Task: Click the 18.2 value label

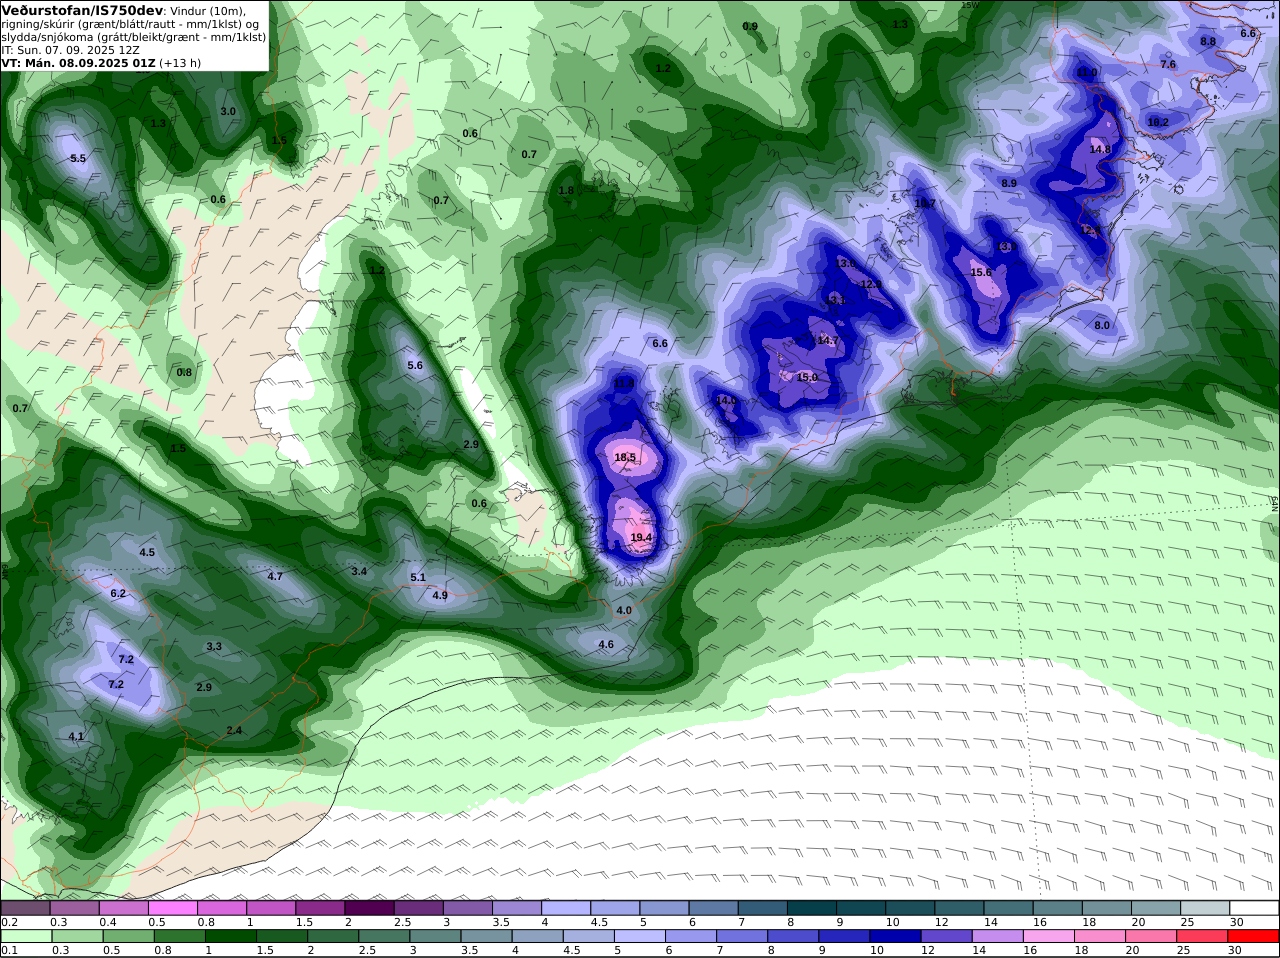Action: pyautogui.click(x=1158, y=122)
